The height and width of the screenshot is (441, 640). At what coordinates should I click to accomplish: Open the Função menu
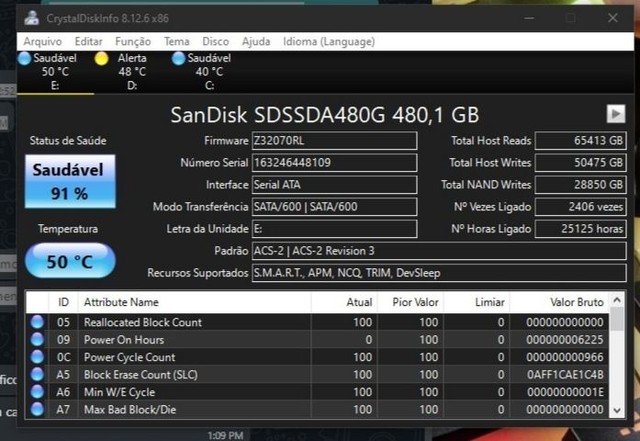pos(133,42)
